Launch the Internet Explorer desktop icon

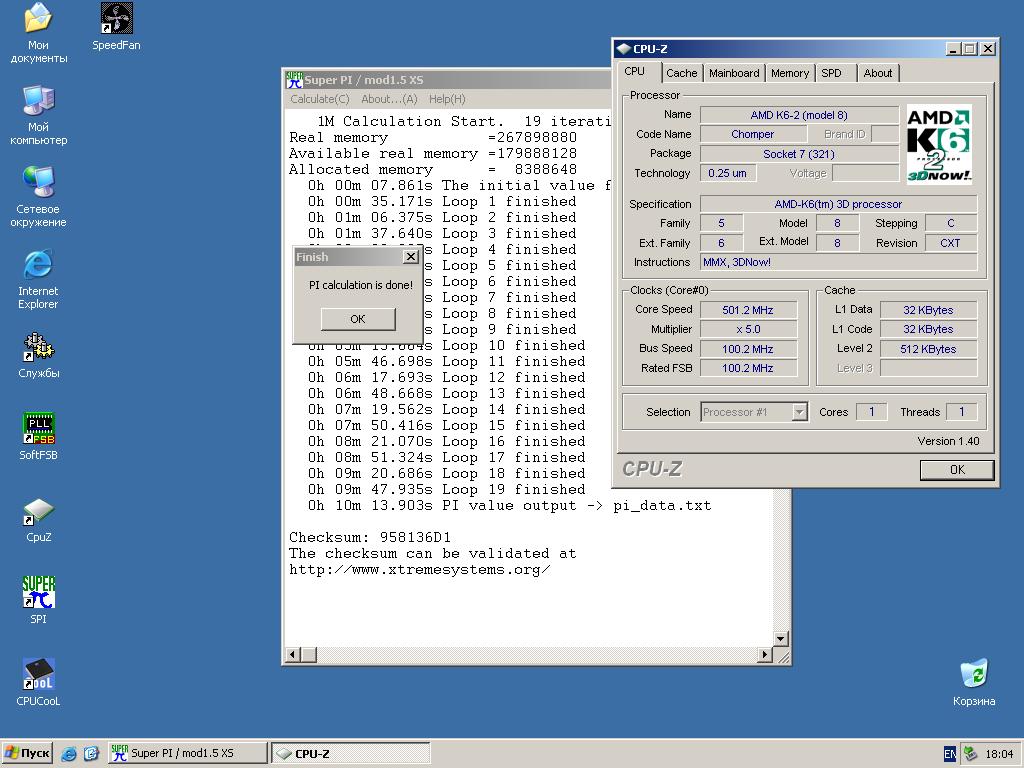click(38, 280)
